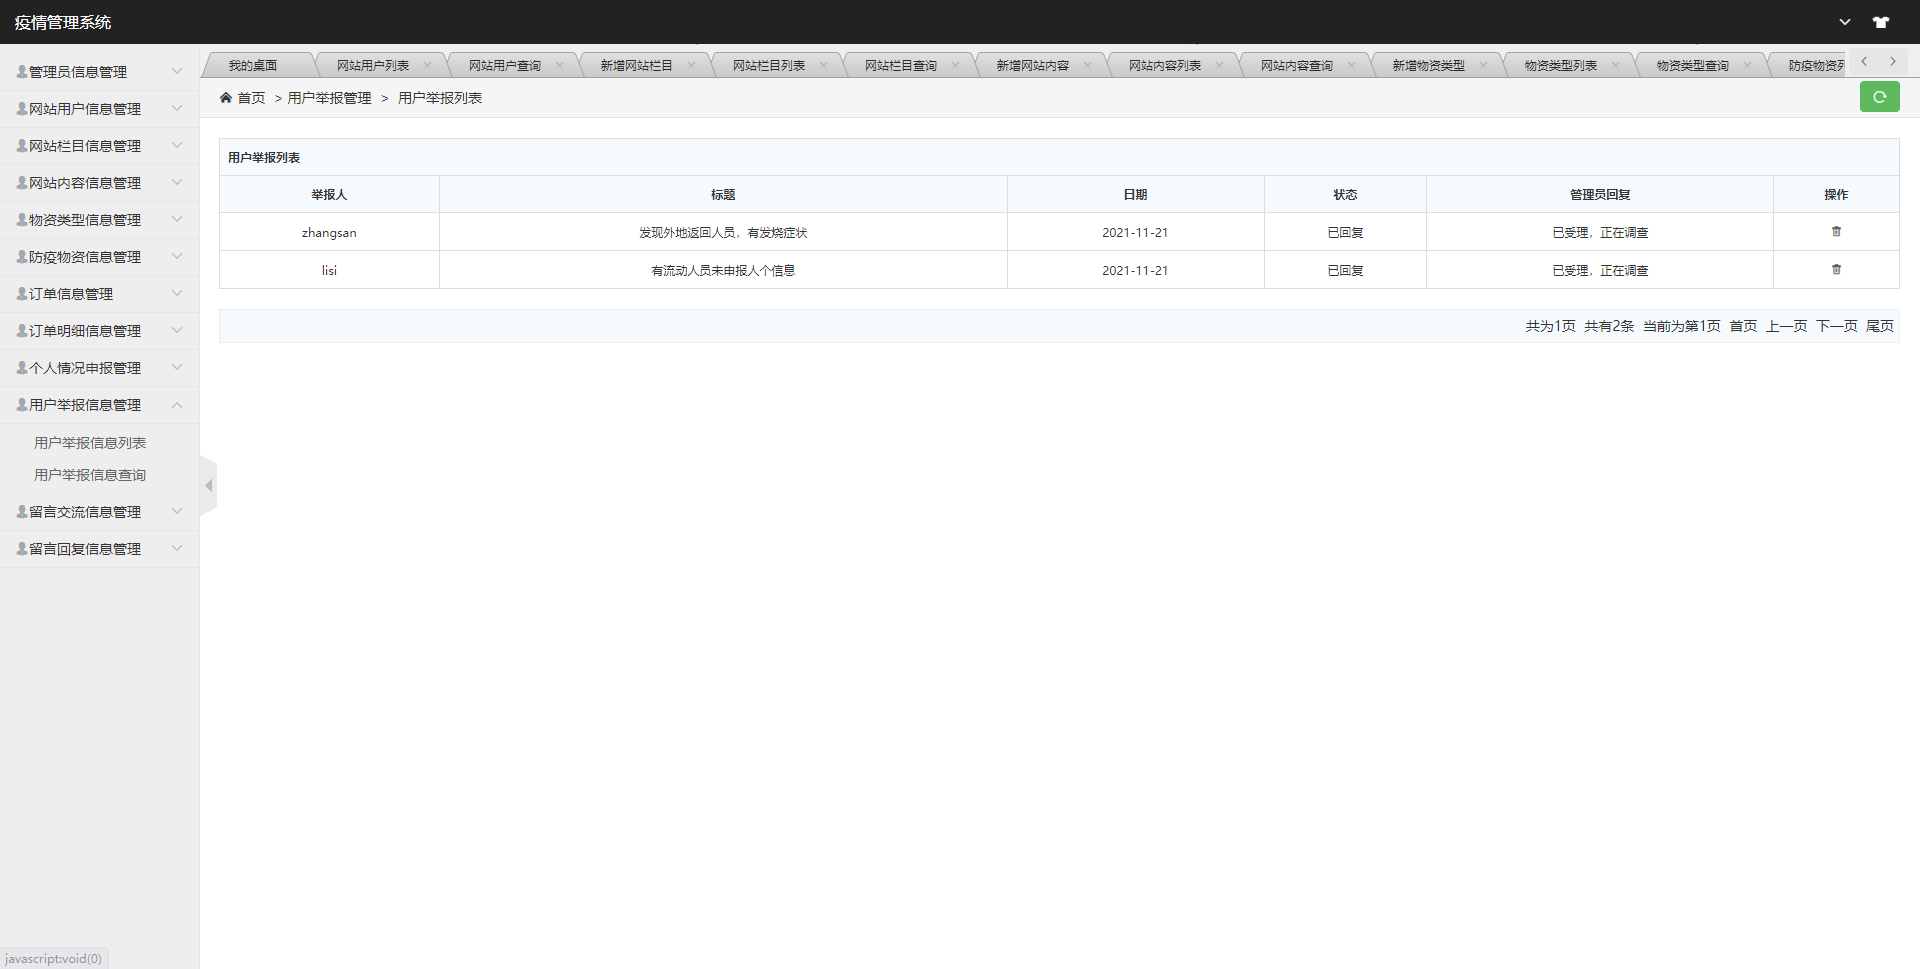
Task: Close the 网站栏目列表 tab
Action: (x=823, y=65)
